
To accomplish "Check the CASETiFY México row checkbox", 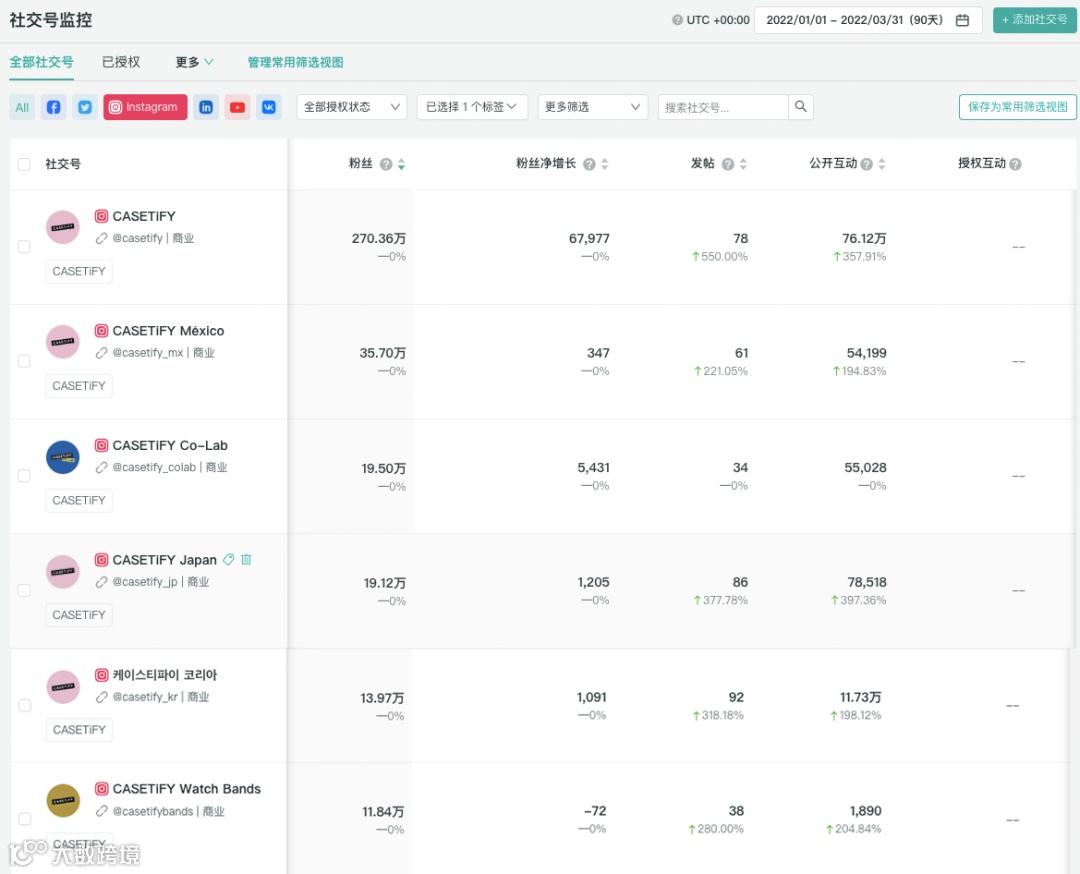I will [x=24, y=361].
